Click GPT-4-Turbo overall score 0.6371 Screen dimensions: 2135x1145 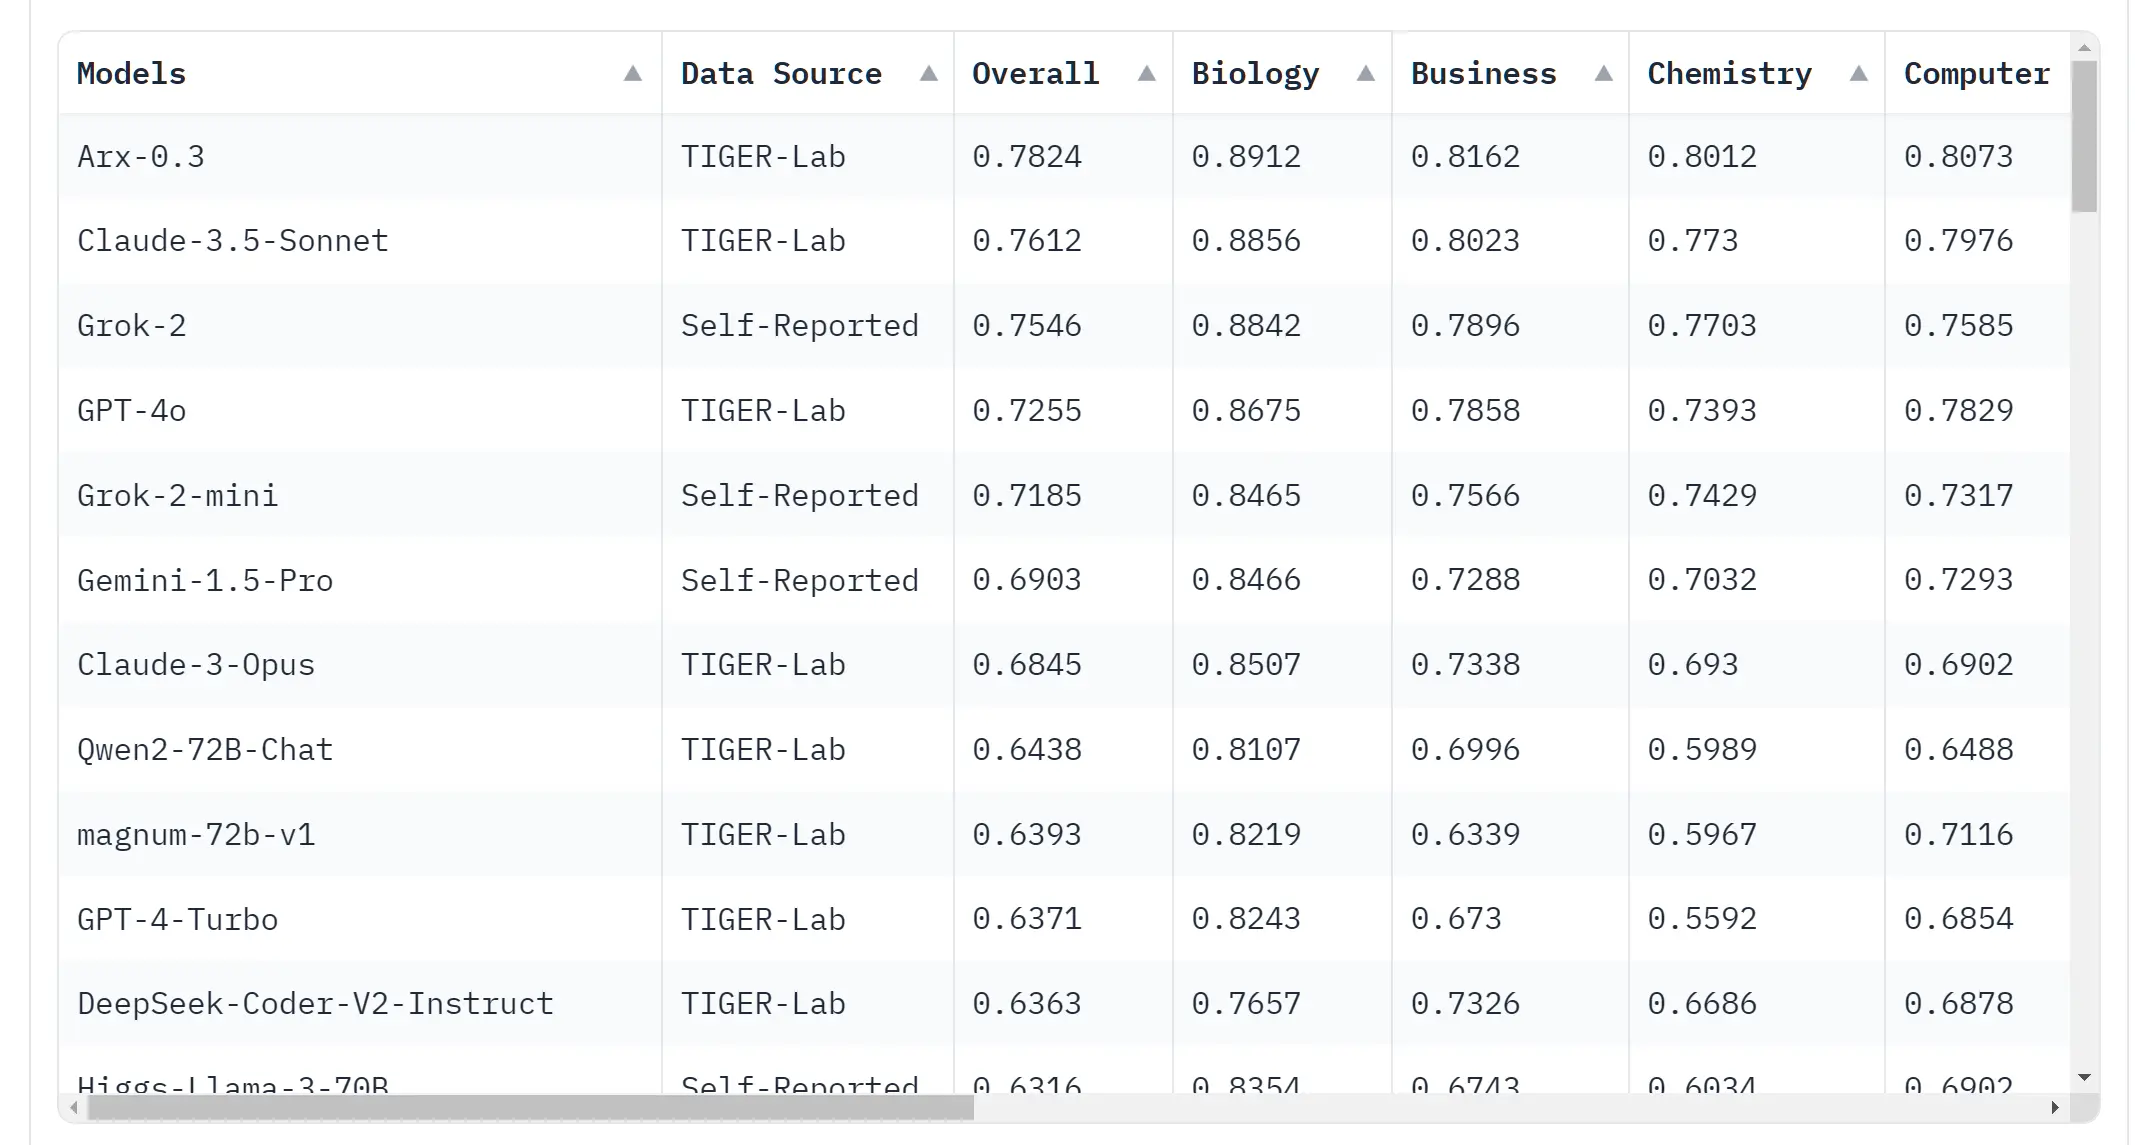coord(1027,919)
